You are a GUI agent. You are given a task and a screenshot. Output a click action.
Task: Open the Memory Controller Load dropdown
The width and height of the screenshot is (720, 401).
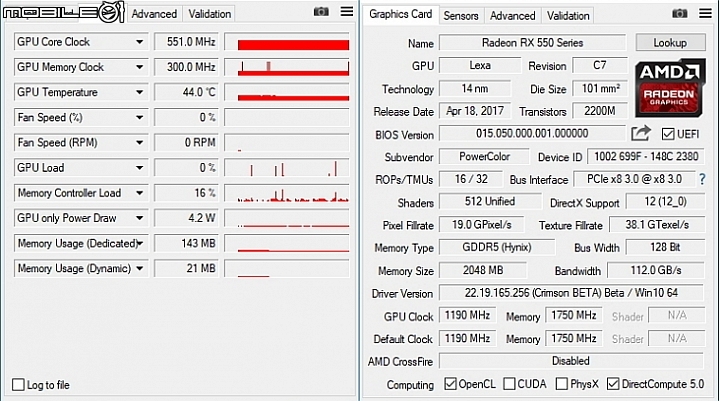139,193
